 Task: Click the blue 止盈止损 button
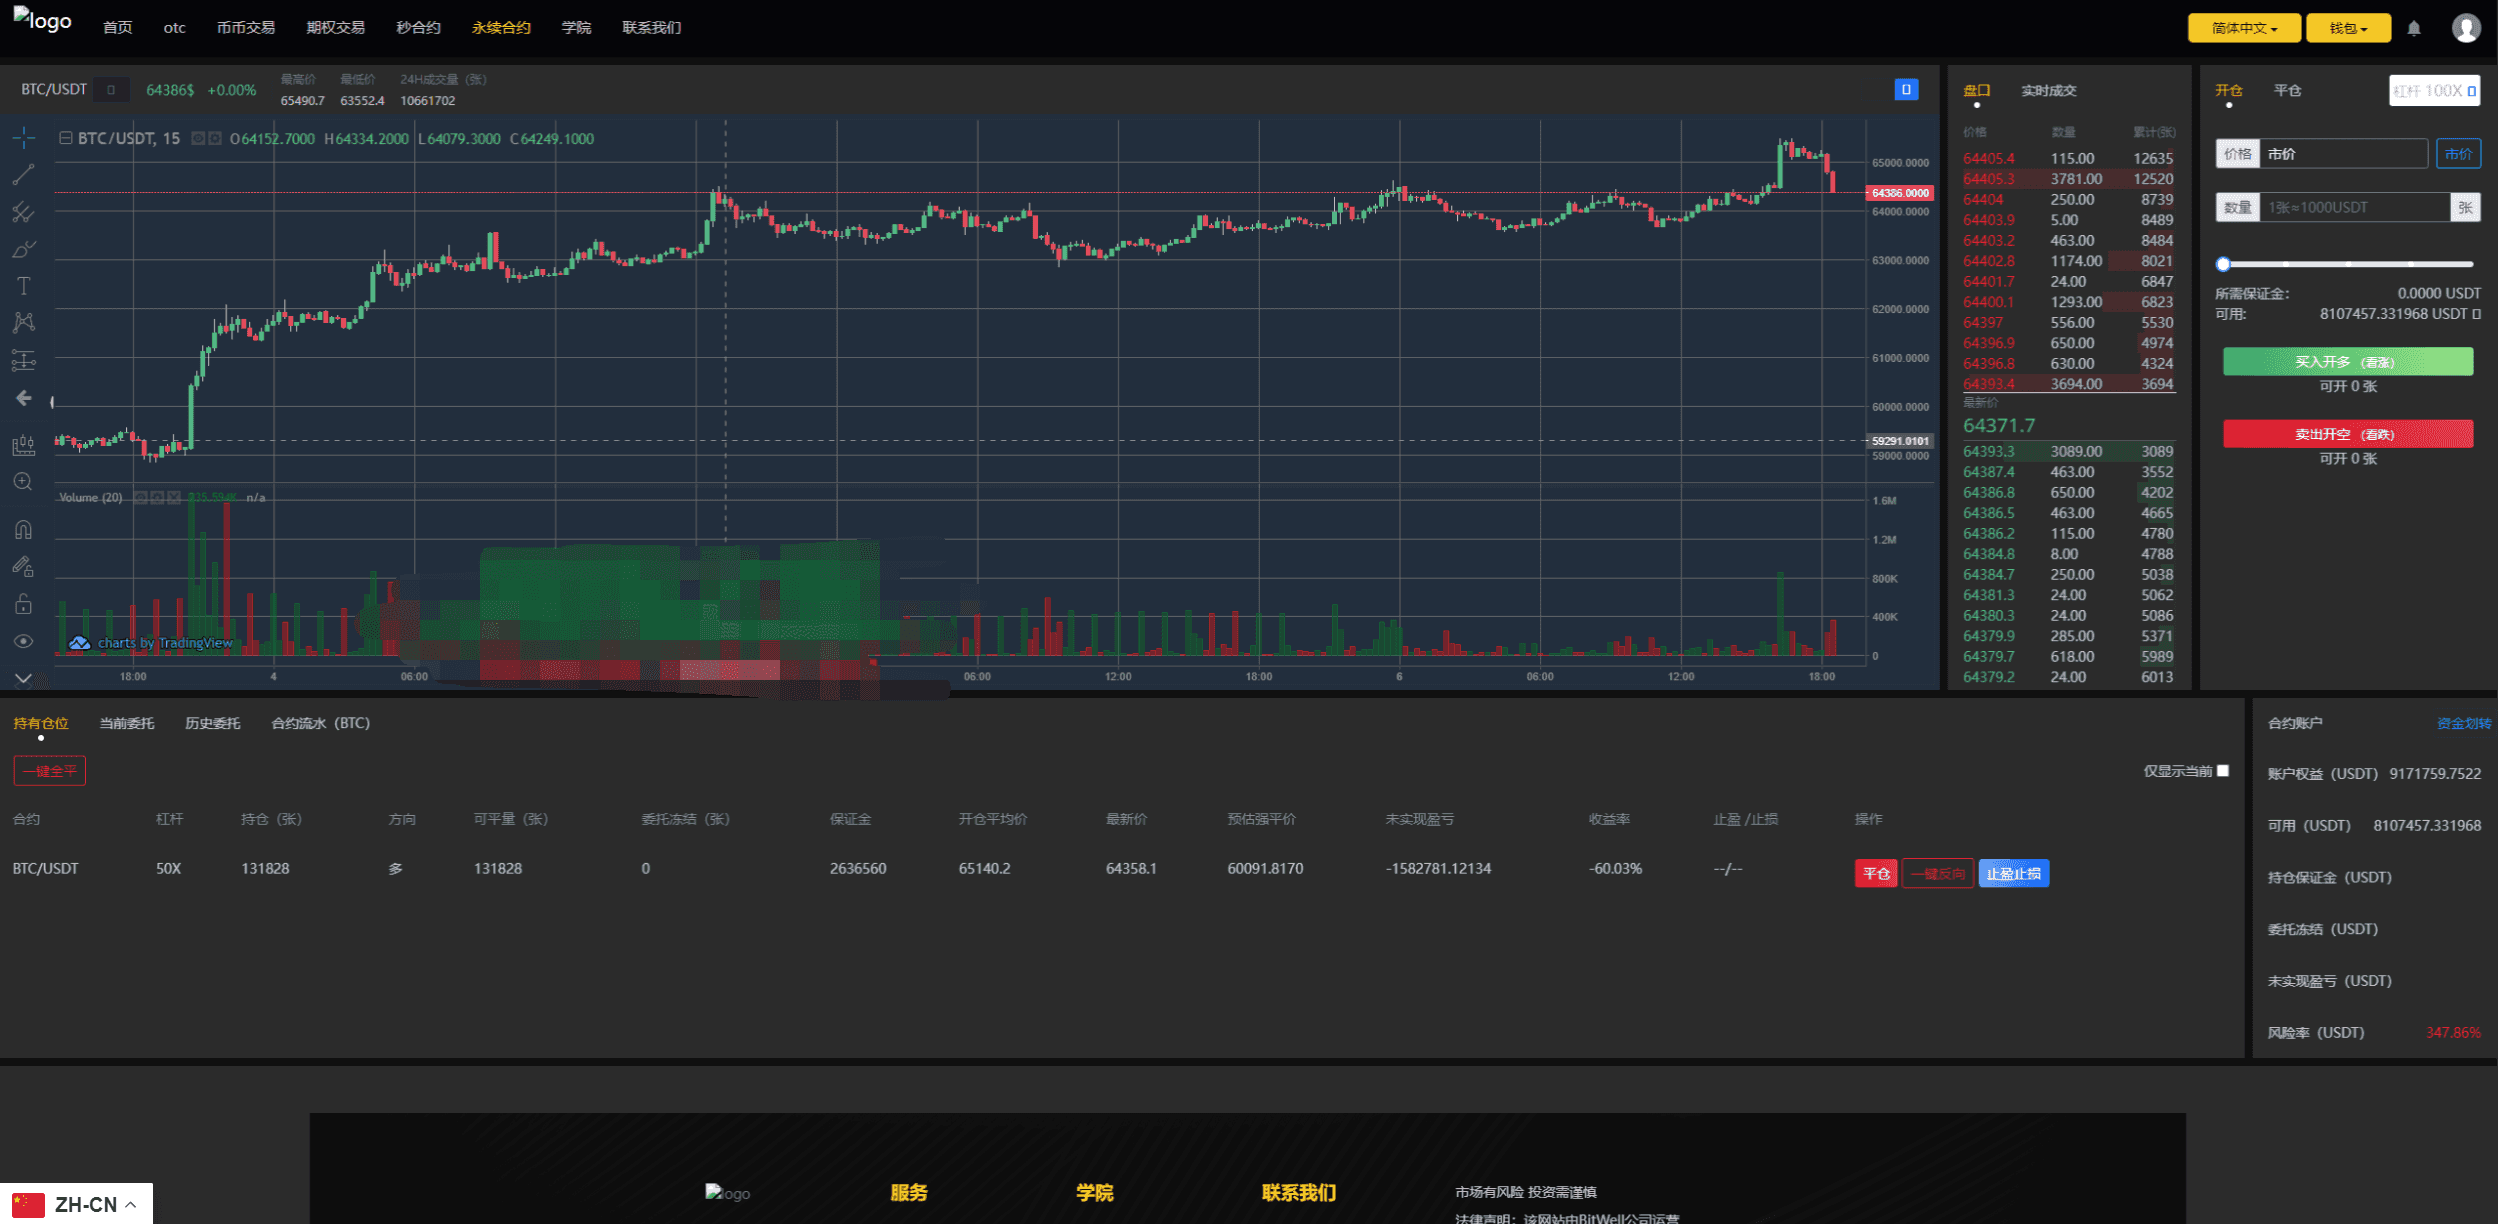pos(2013,873)
